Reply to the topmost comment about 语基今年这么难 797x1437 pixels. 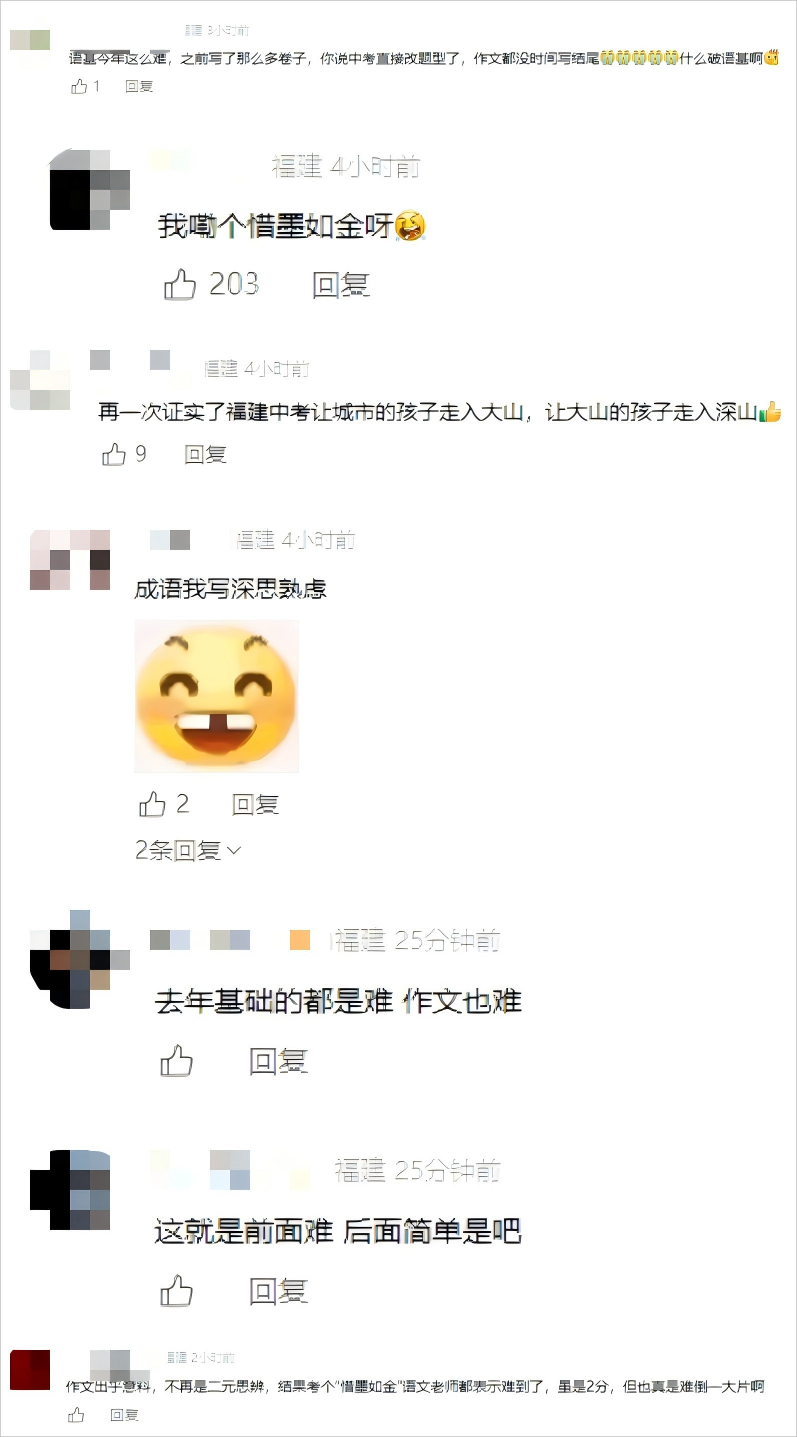[x=139, y=86]
